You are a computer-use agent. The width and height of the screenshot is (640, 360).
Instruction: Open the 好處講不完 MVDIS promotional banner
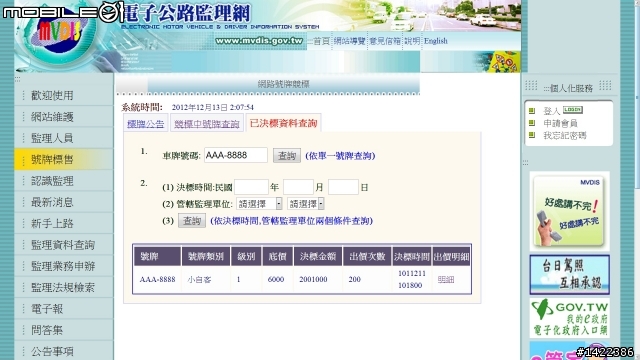[569, 211]
